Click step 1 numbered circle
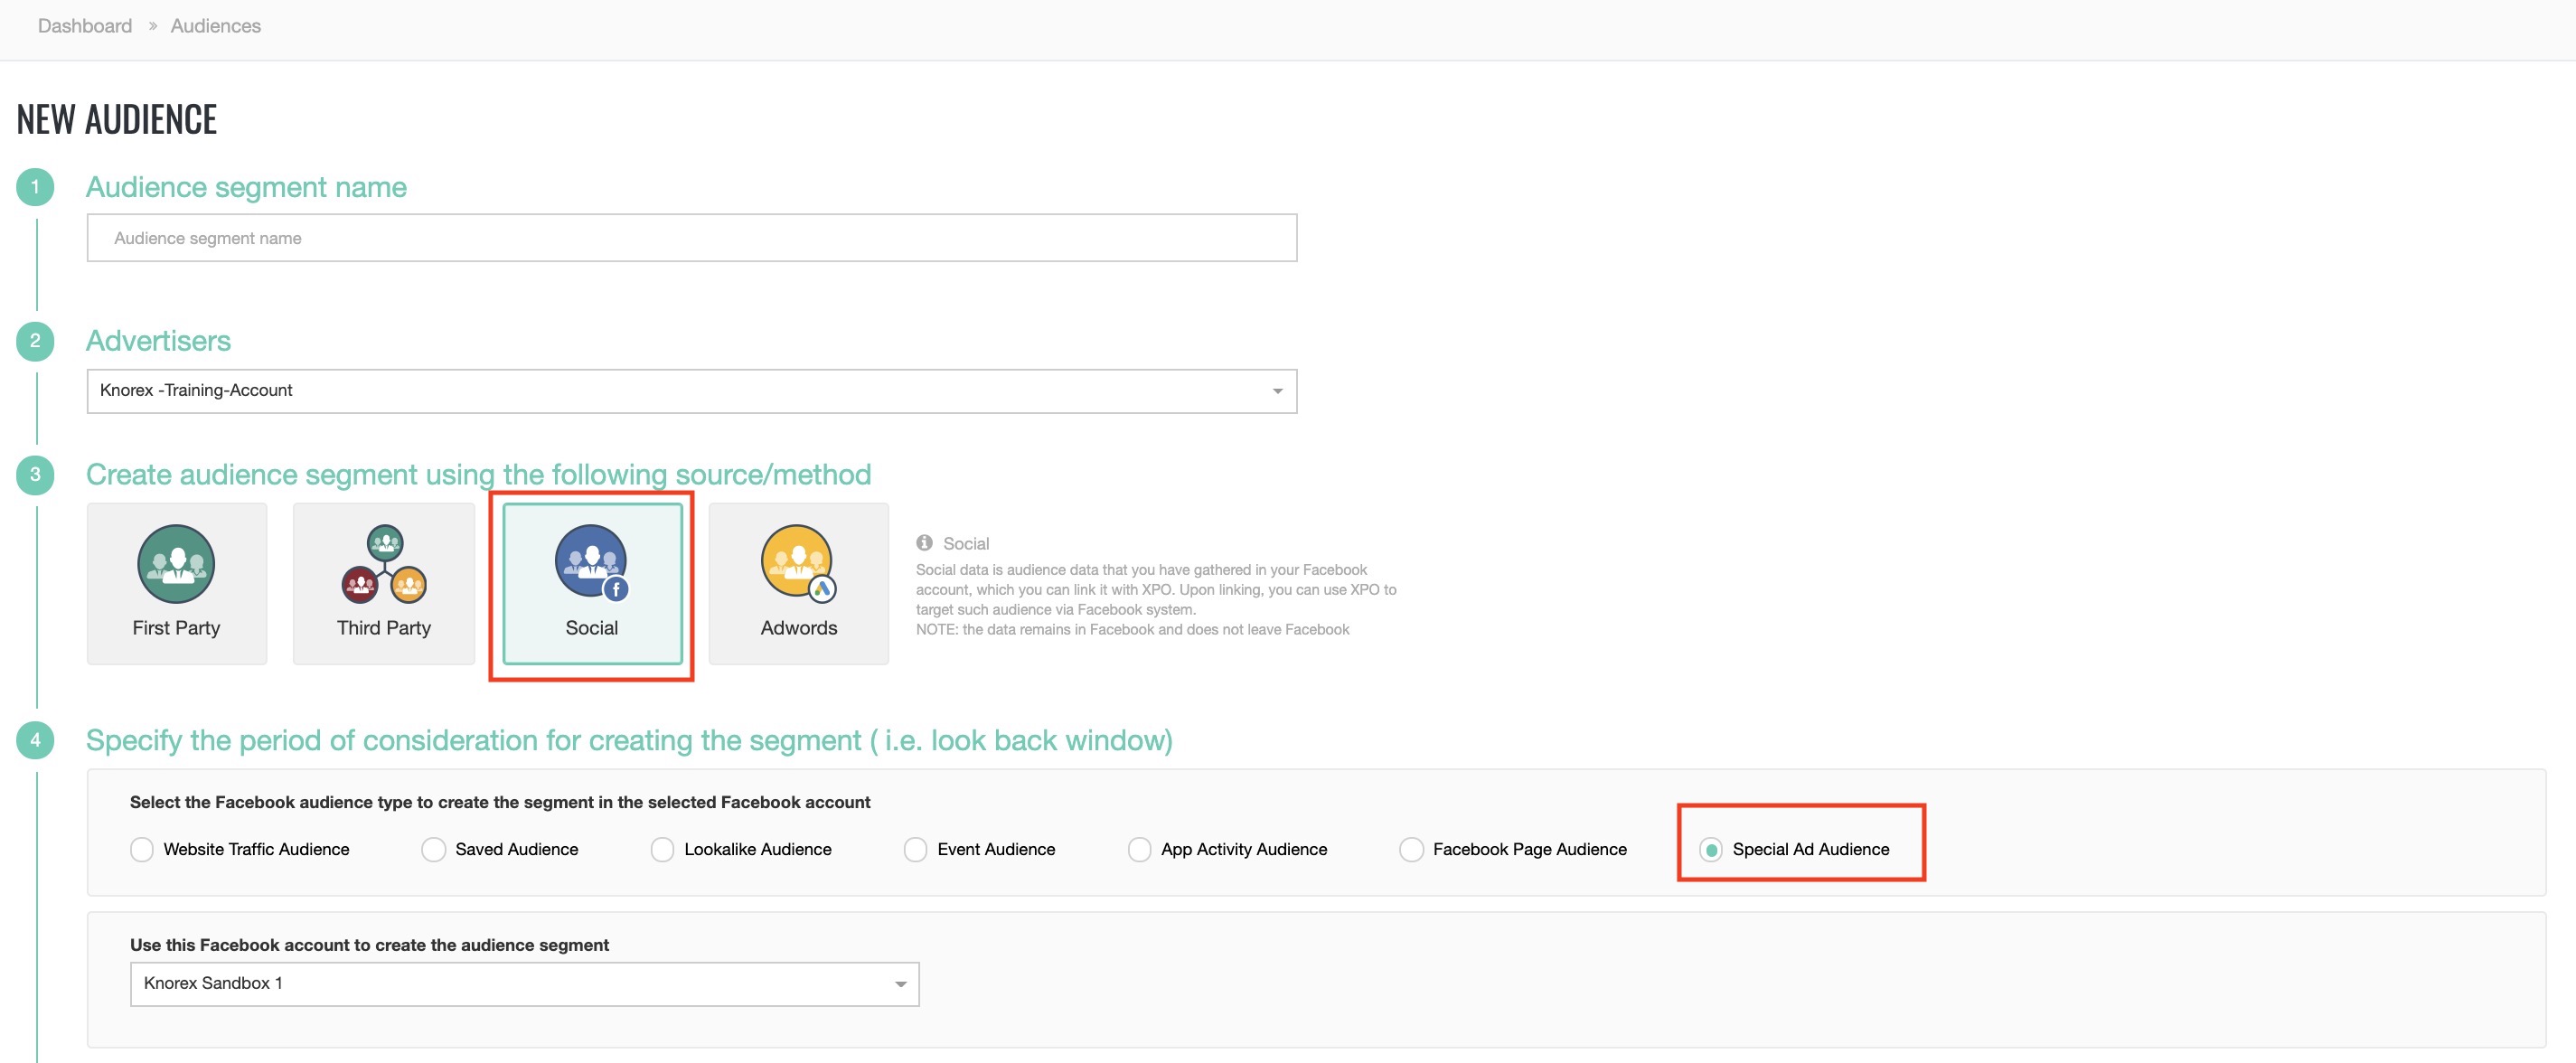 [x=35, y=187]
